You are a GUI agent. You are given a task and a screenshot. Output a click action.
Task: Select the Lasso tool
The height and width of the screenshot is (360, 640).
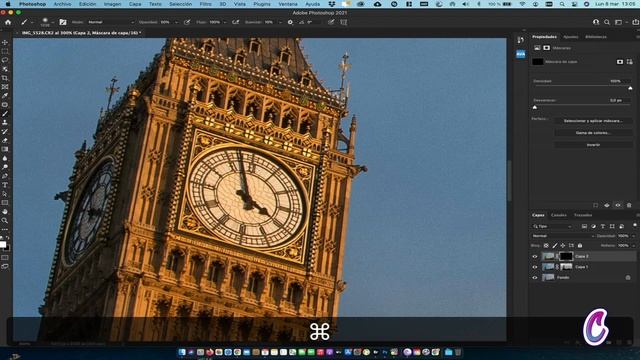[5, 60]
